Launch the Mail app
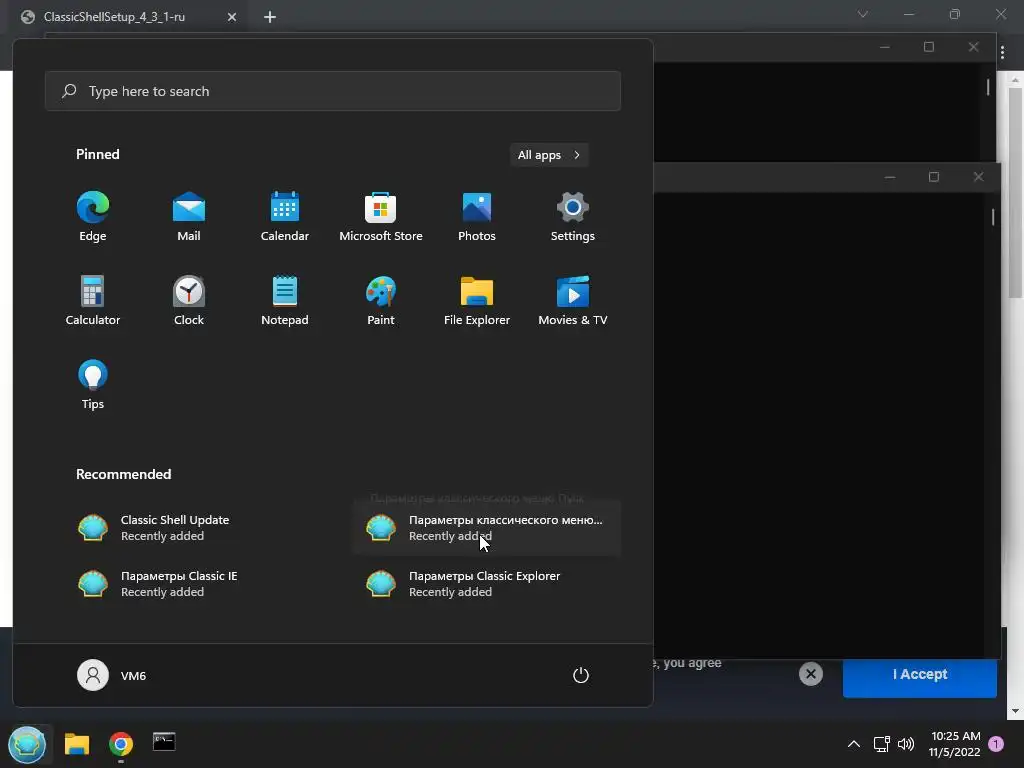 (189, 217)
